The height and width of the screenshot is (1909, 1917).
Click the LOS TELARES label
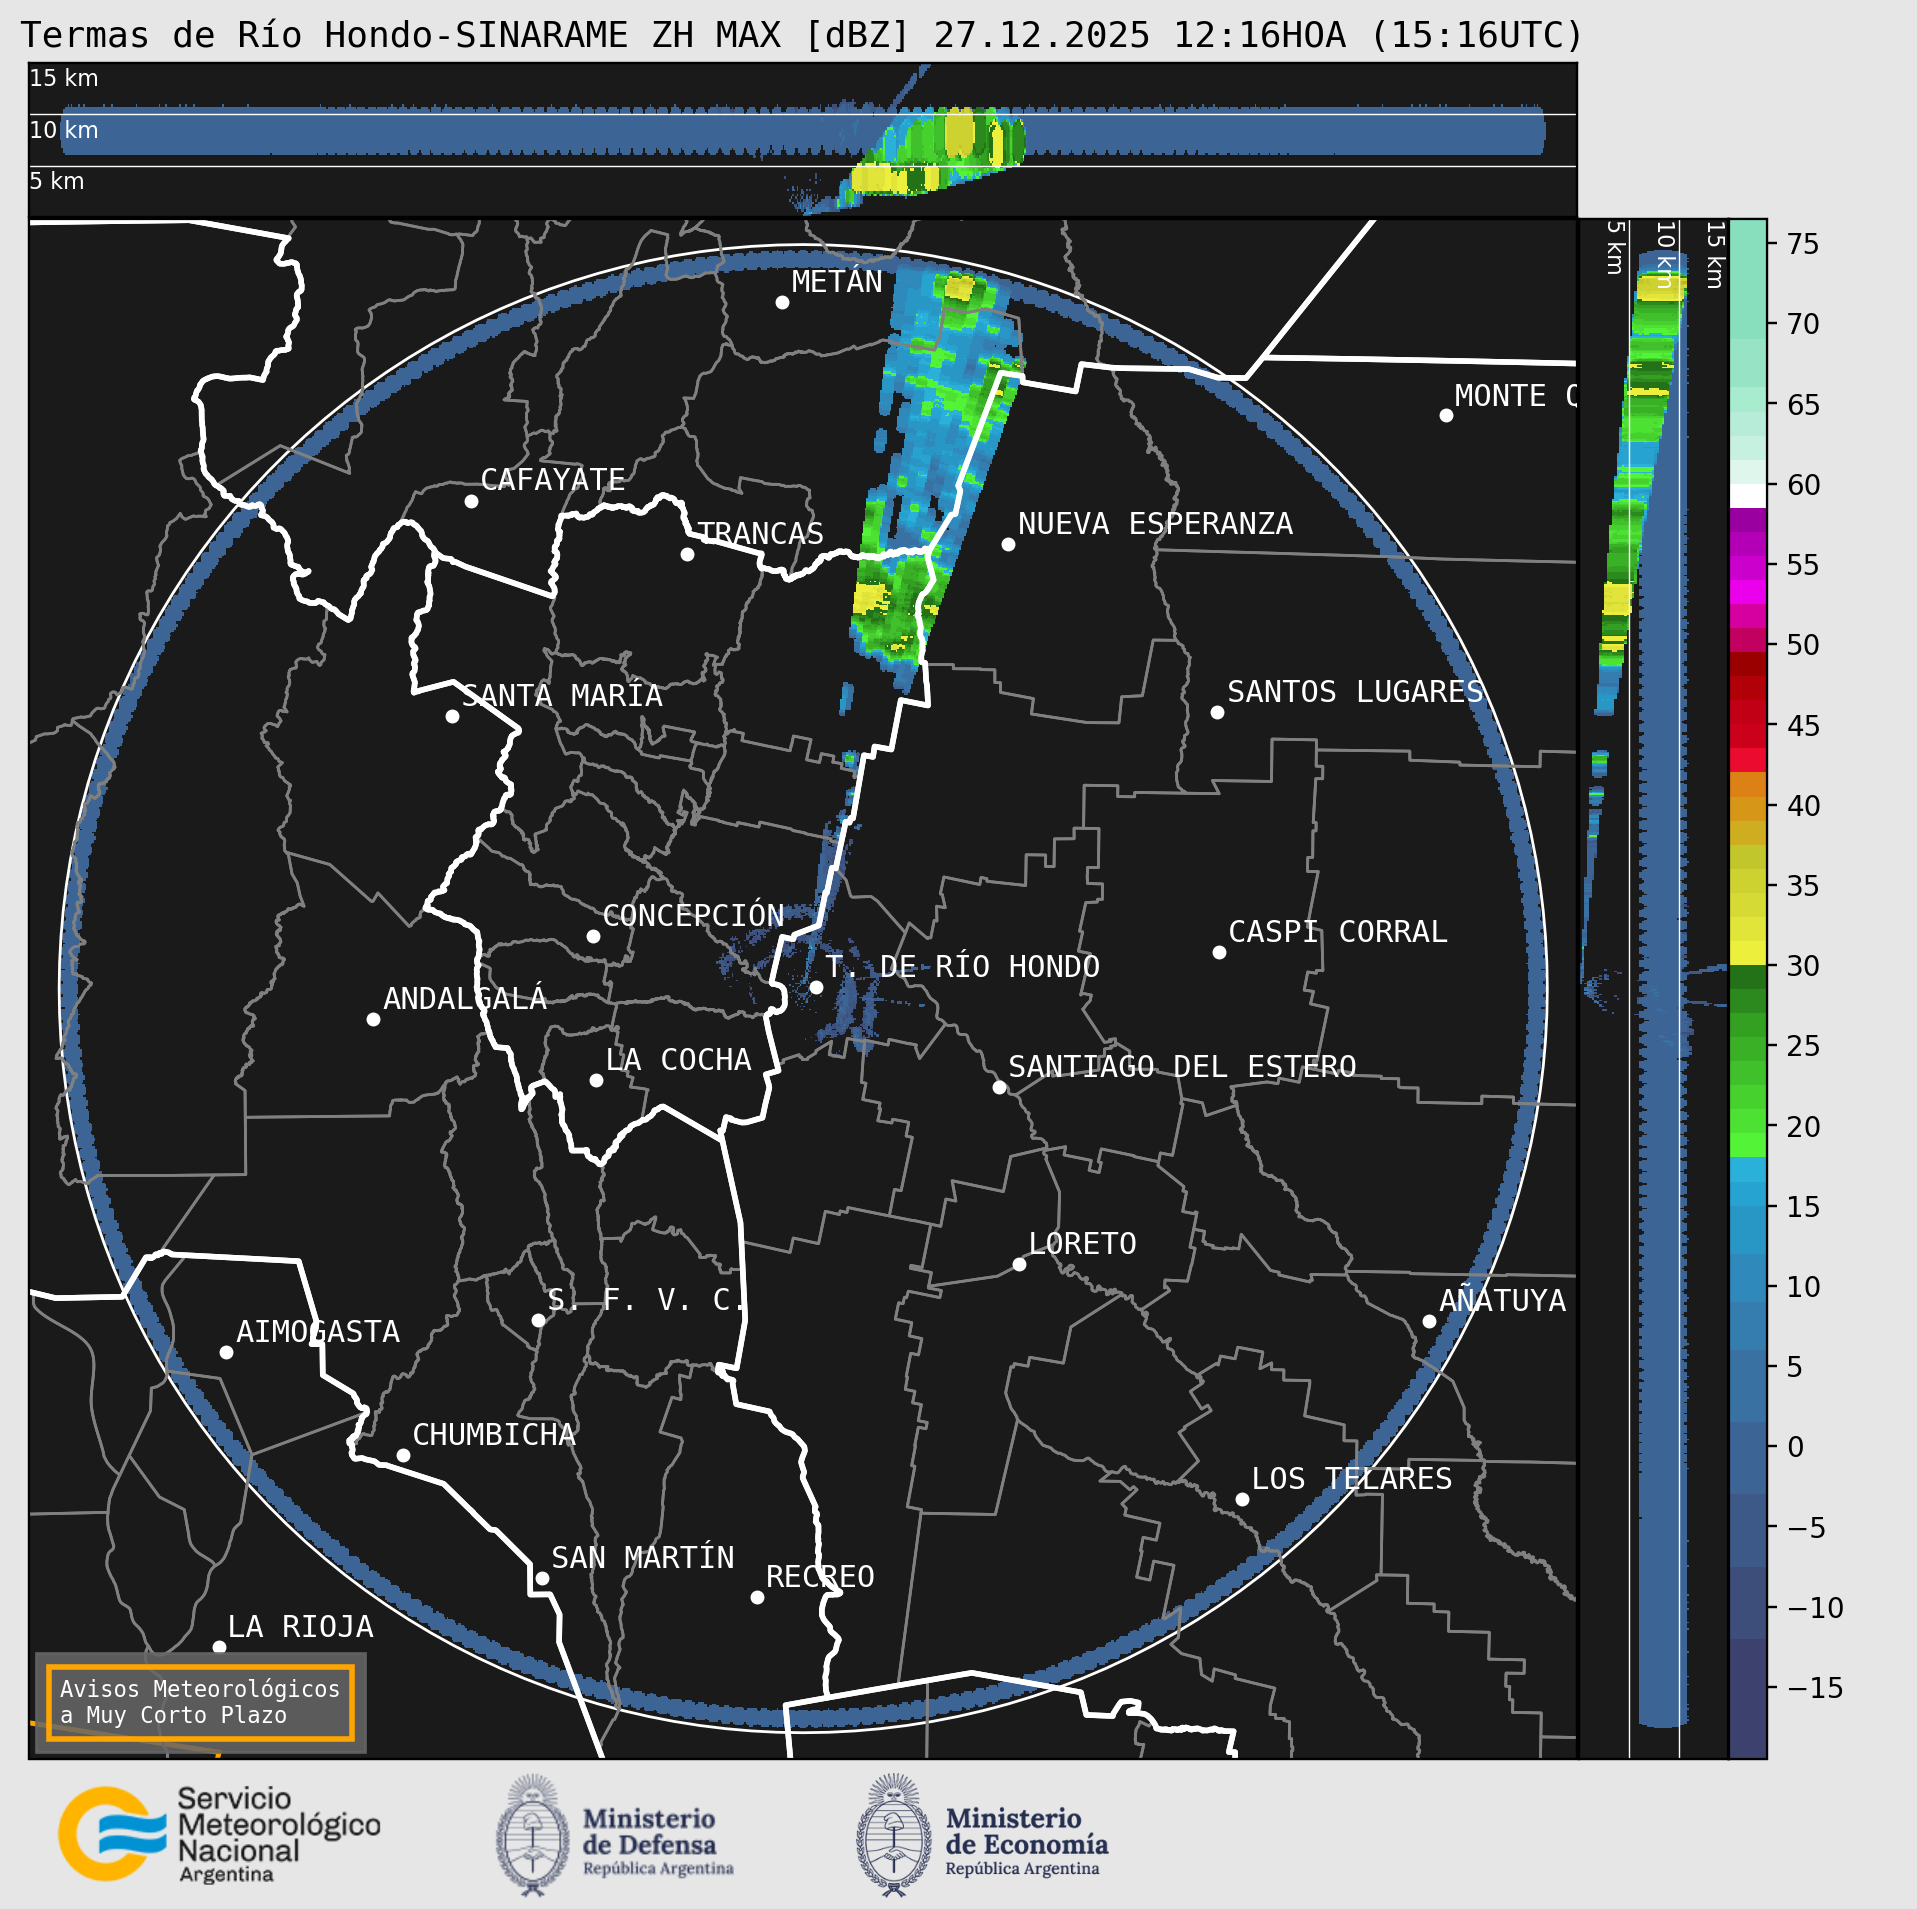point(1351,1479)
